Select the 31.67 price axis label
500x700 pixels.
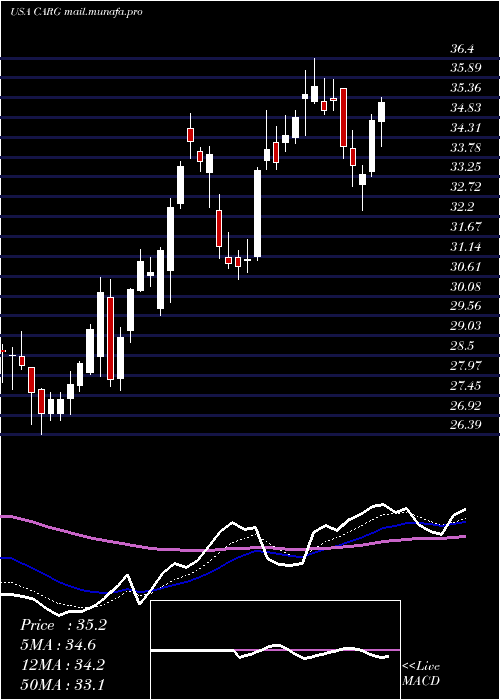pyautogui.click(x=465, y=226)
